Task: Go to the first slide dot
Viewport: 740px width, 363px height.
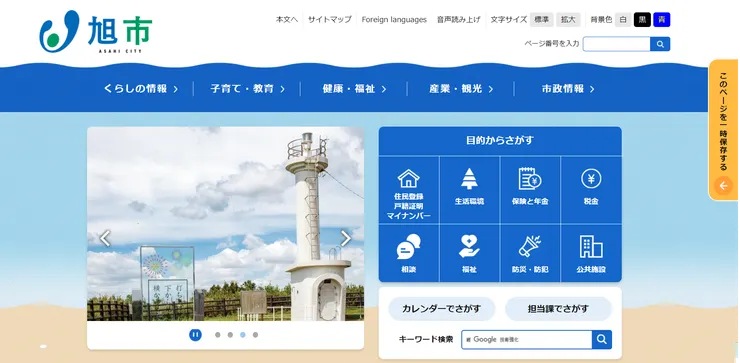Action: coord(218,335)
